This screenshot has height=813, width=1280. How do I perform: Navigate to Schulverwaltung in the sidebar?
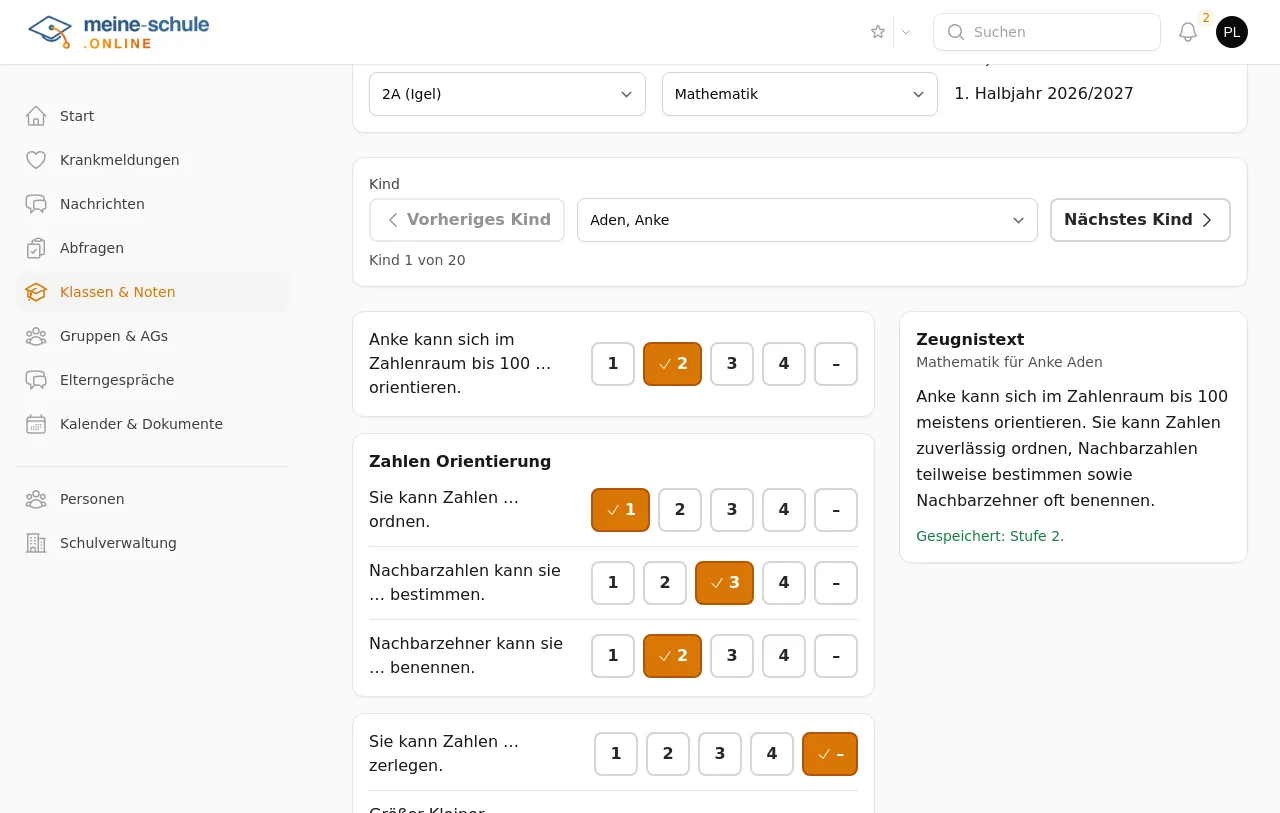[x=152, y=543]
